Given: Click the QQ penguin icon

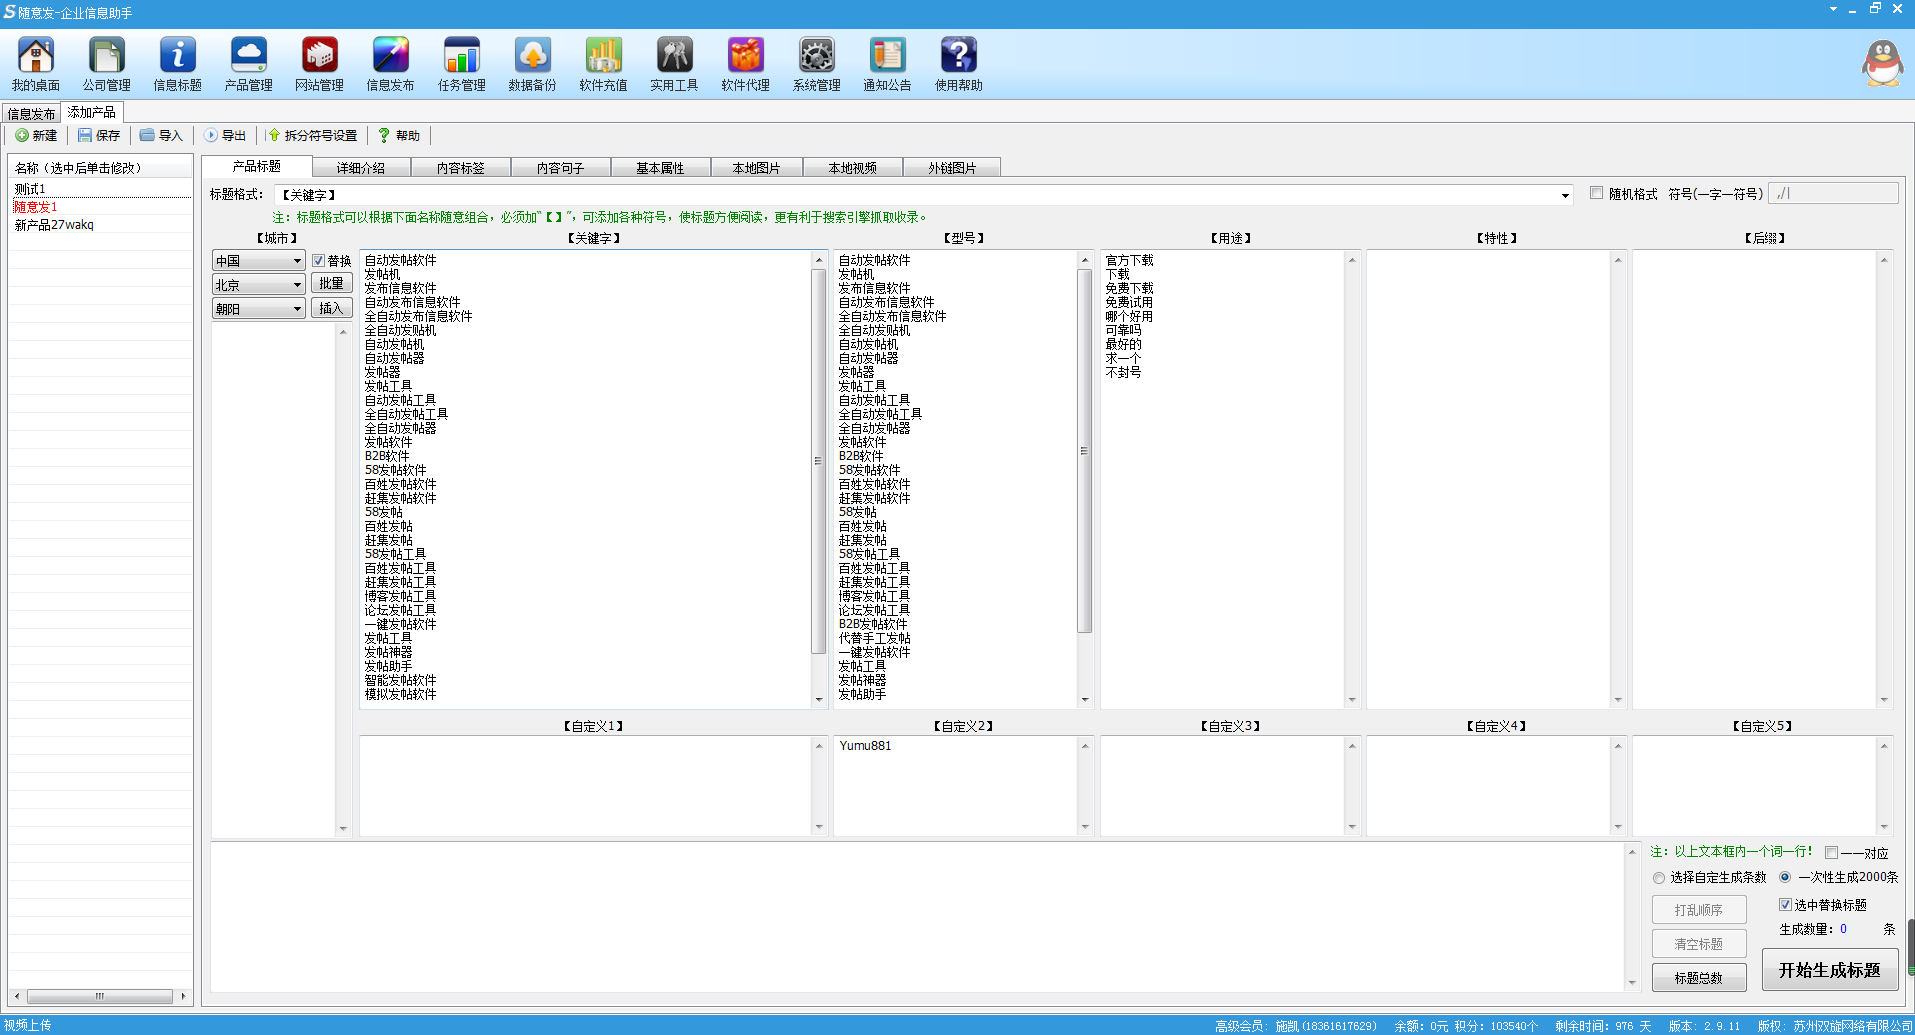Looking at the screenshot, I should 1882,63.
